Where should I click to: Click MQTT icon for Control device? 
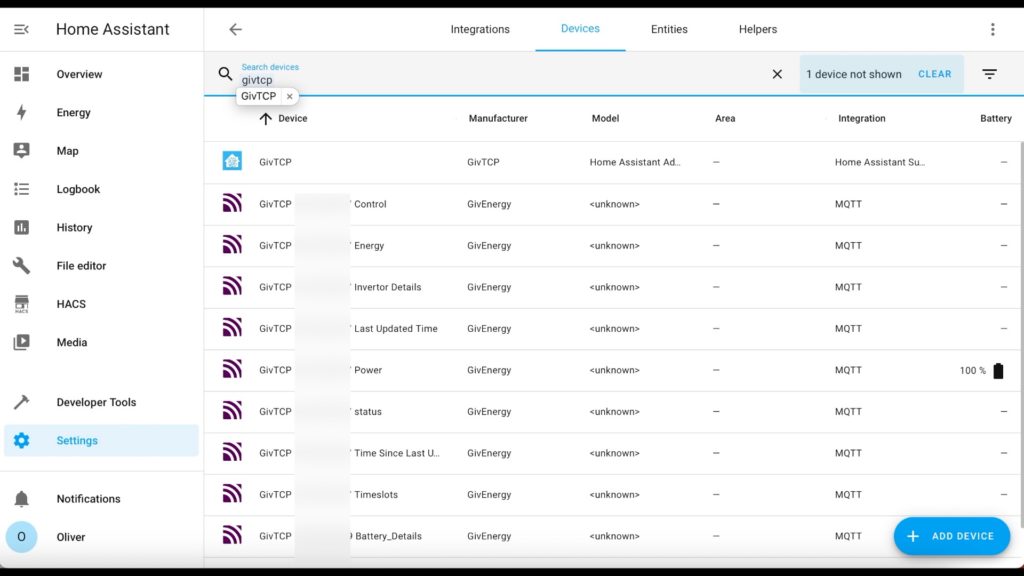coord(232,203)
